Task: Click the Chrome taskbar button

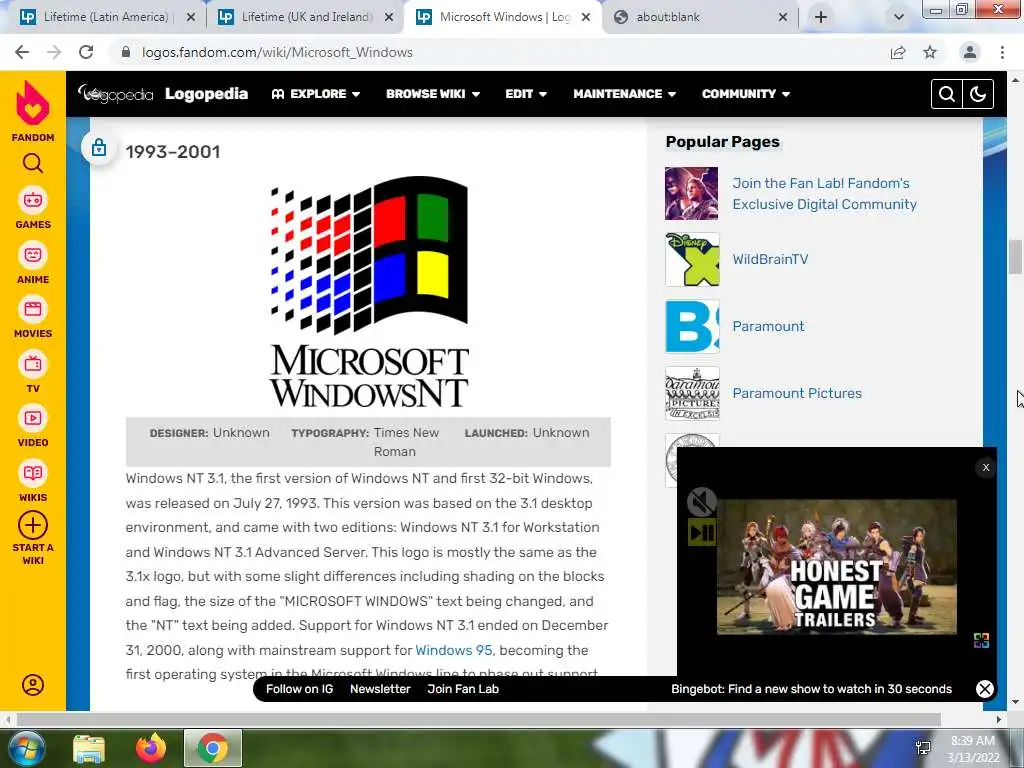Action: click(213, 748)
